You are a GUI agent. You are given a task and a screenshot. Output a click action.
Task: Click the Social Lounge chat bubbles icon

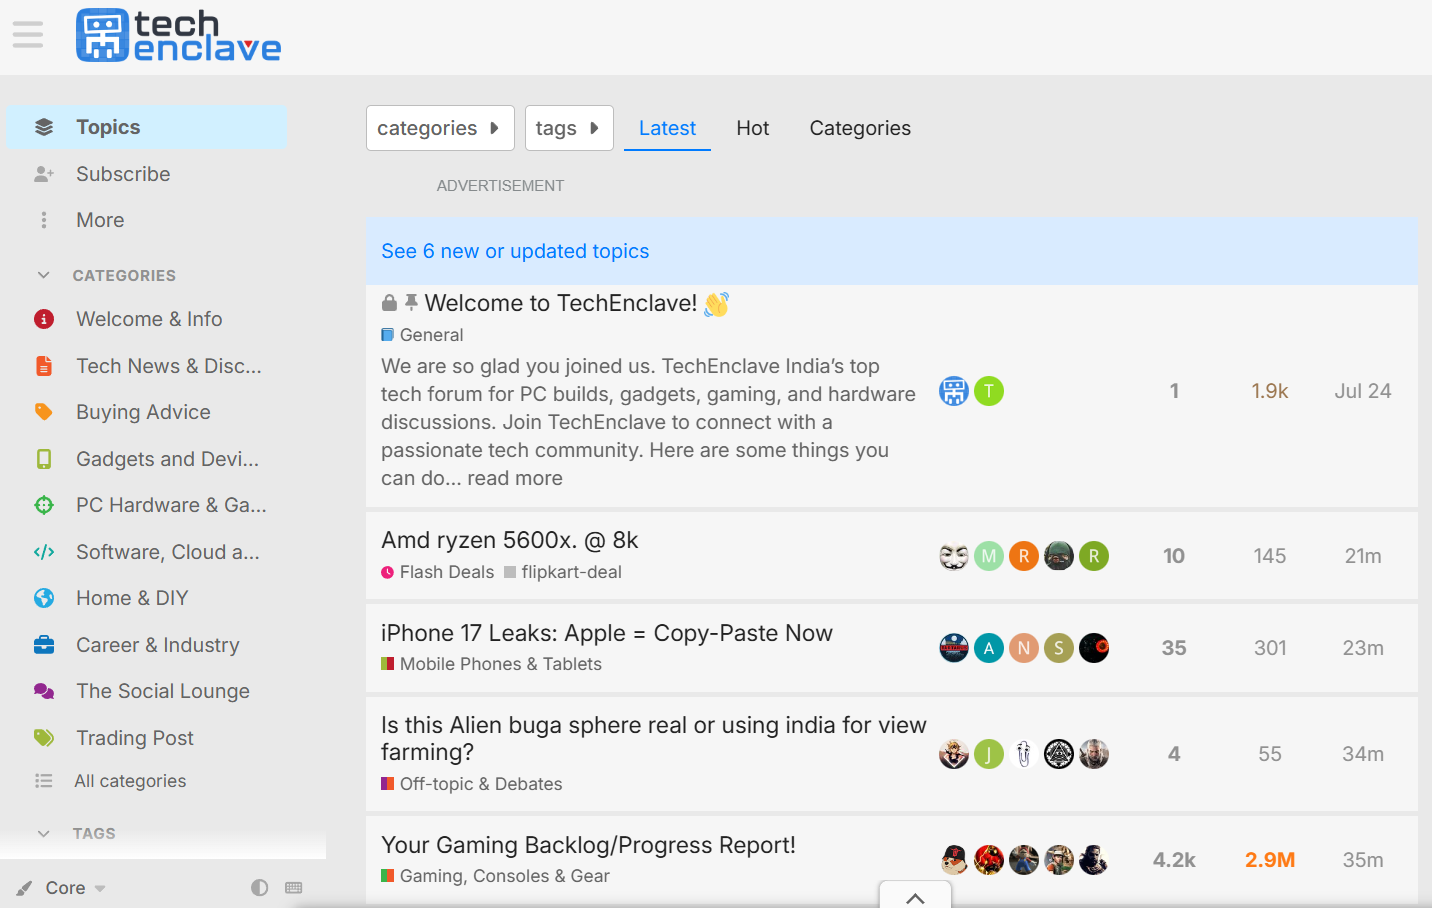point(44,691)
